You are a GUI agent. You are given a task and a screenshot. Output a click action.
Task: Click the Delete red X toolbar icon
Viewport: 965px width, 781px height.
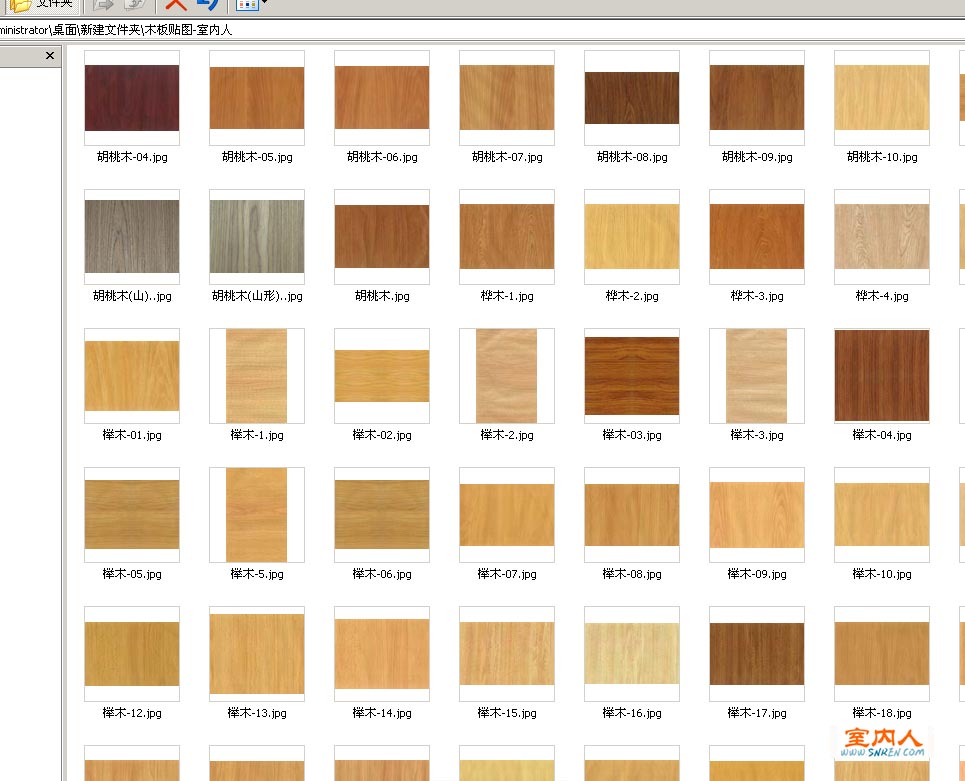click(177, 4)
